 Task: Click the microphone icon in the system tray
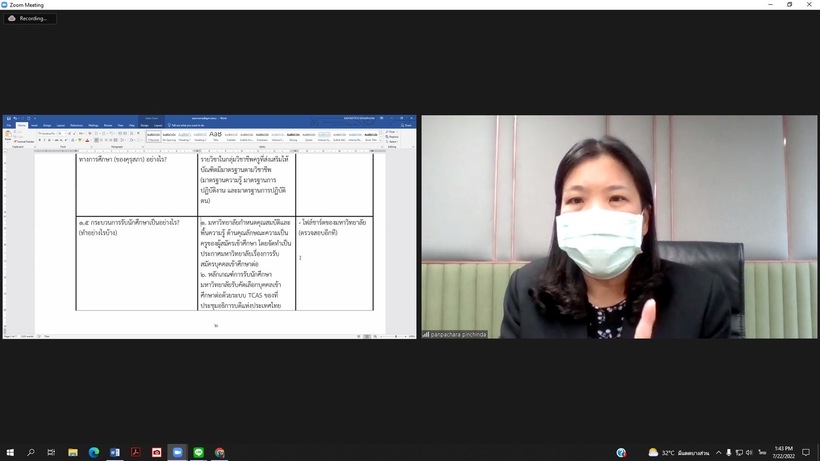click(728, 453)
